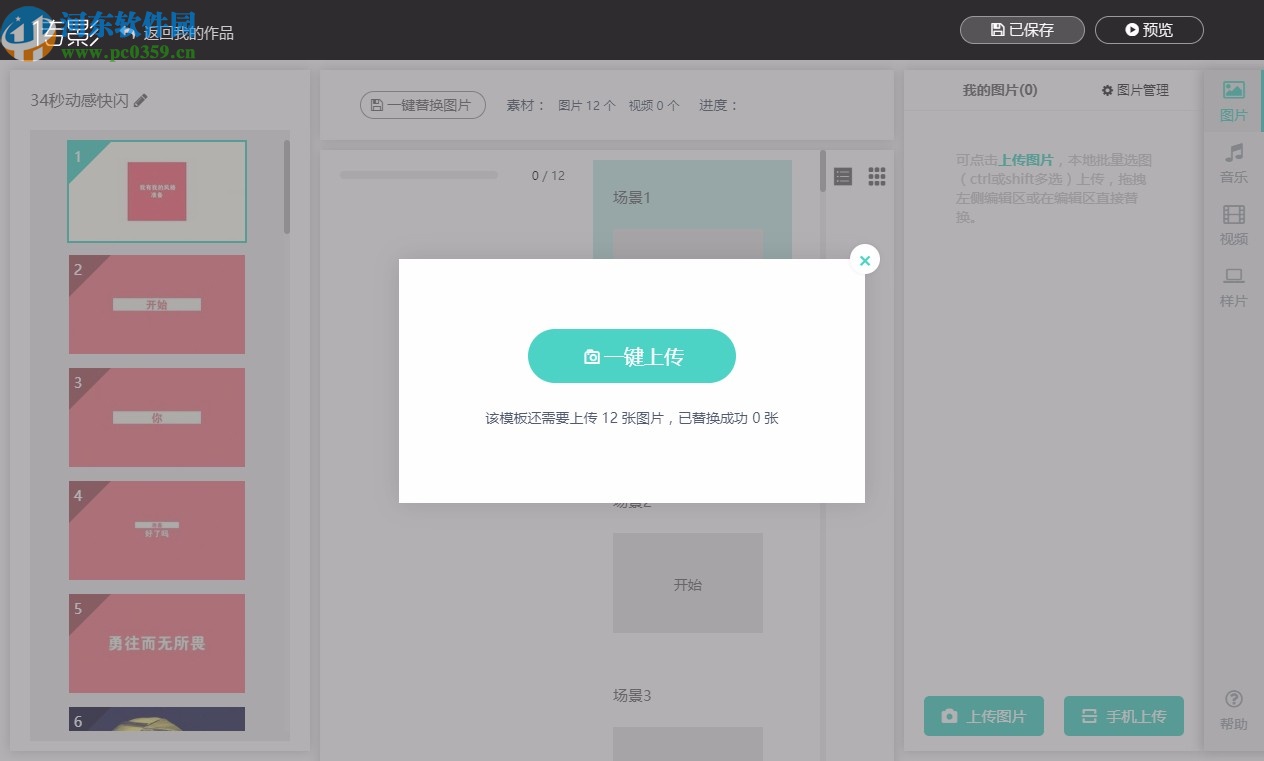This screenshot has height=761, width=1264.
Task: Open the 音乐 (music) panel
Action: click(1232, 165)
